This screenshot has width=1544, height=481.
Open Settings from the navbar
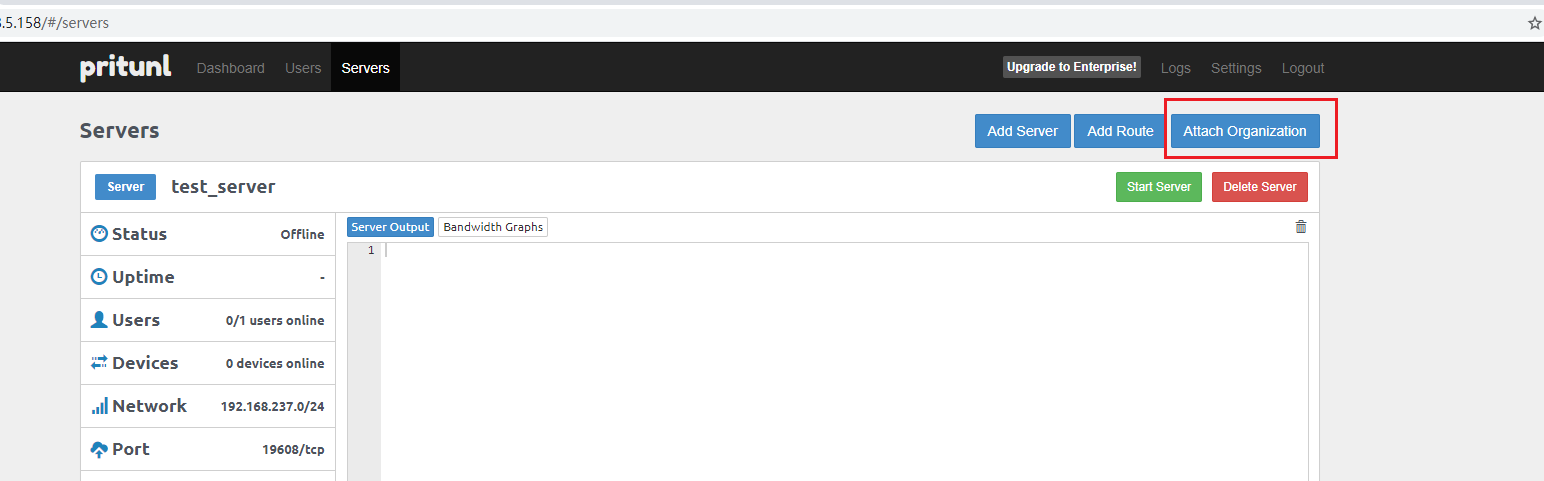(x=1236, y=68)
